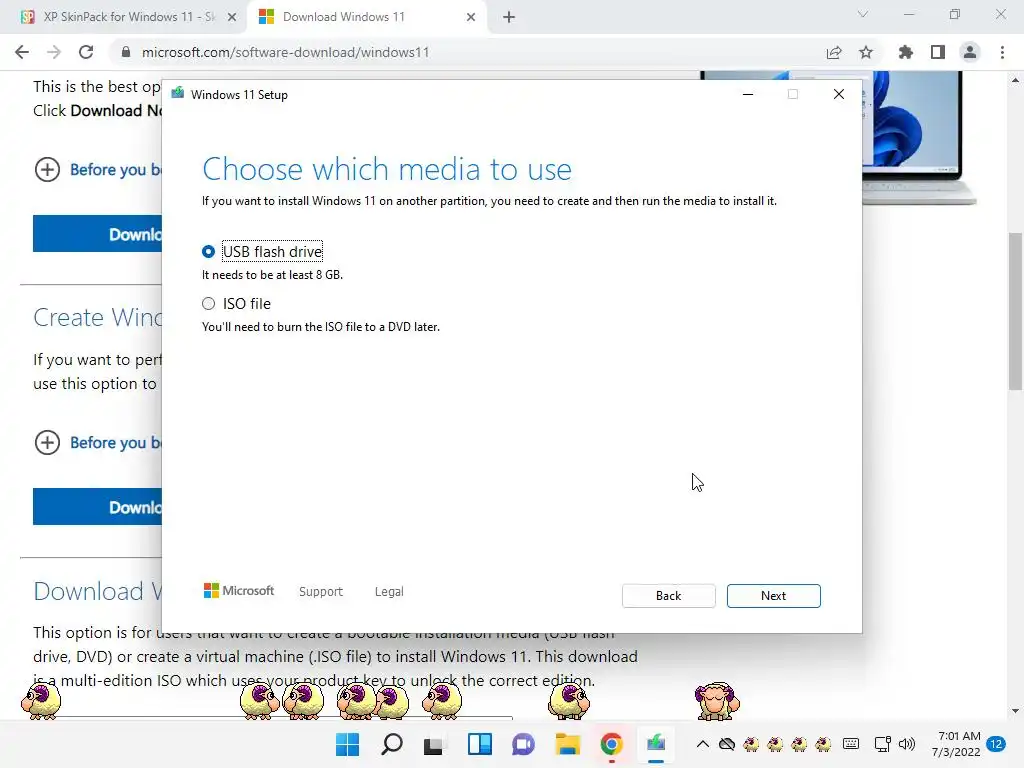Bookmark this page with star icon

pyautogui.click(x=866, y=52)
